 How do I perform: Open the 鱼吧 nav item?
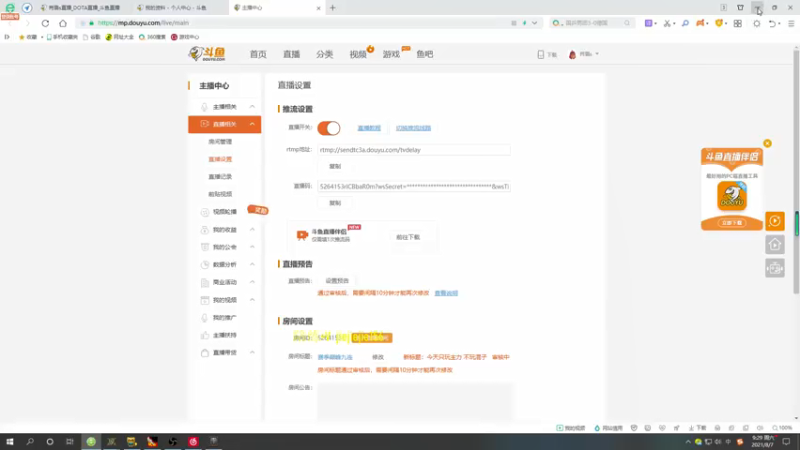click(424, 54)
